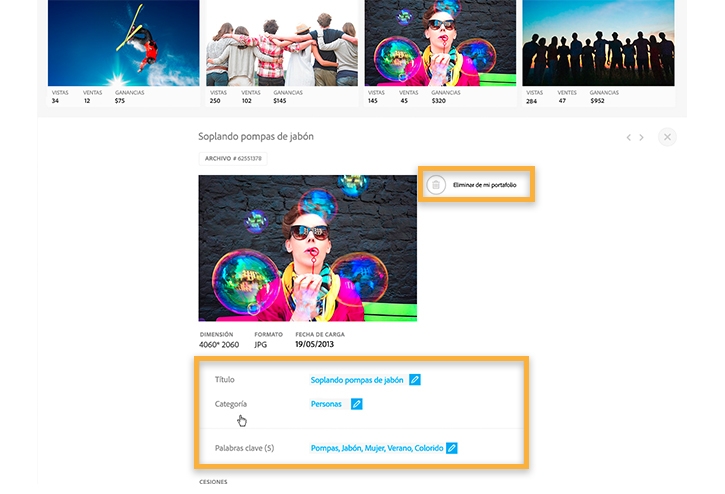
Task: Click the large soap bubbles preview image
Action: click(x=307, y=248)
